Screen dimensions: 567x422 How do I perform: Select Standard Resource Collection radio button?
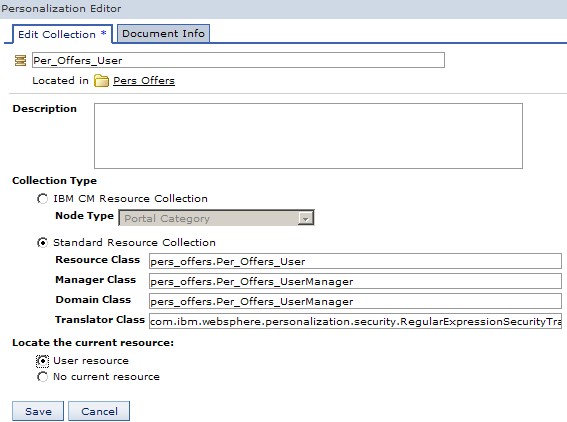pos(42,243)
